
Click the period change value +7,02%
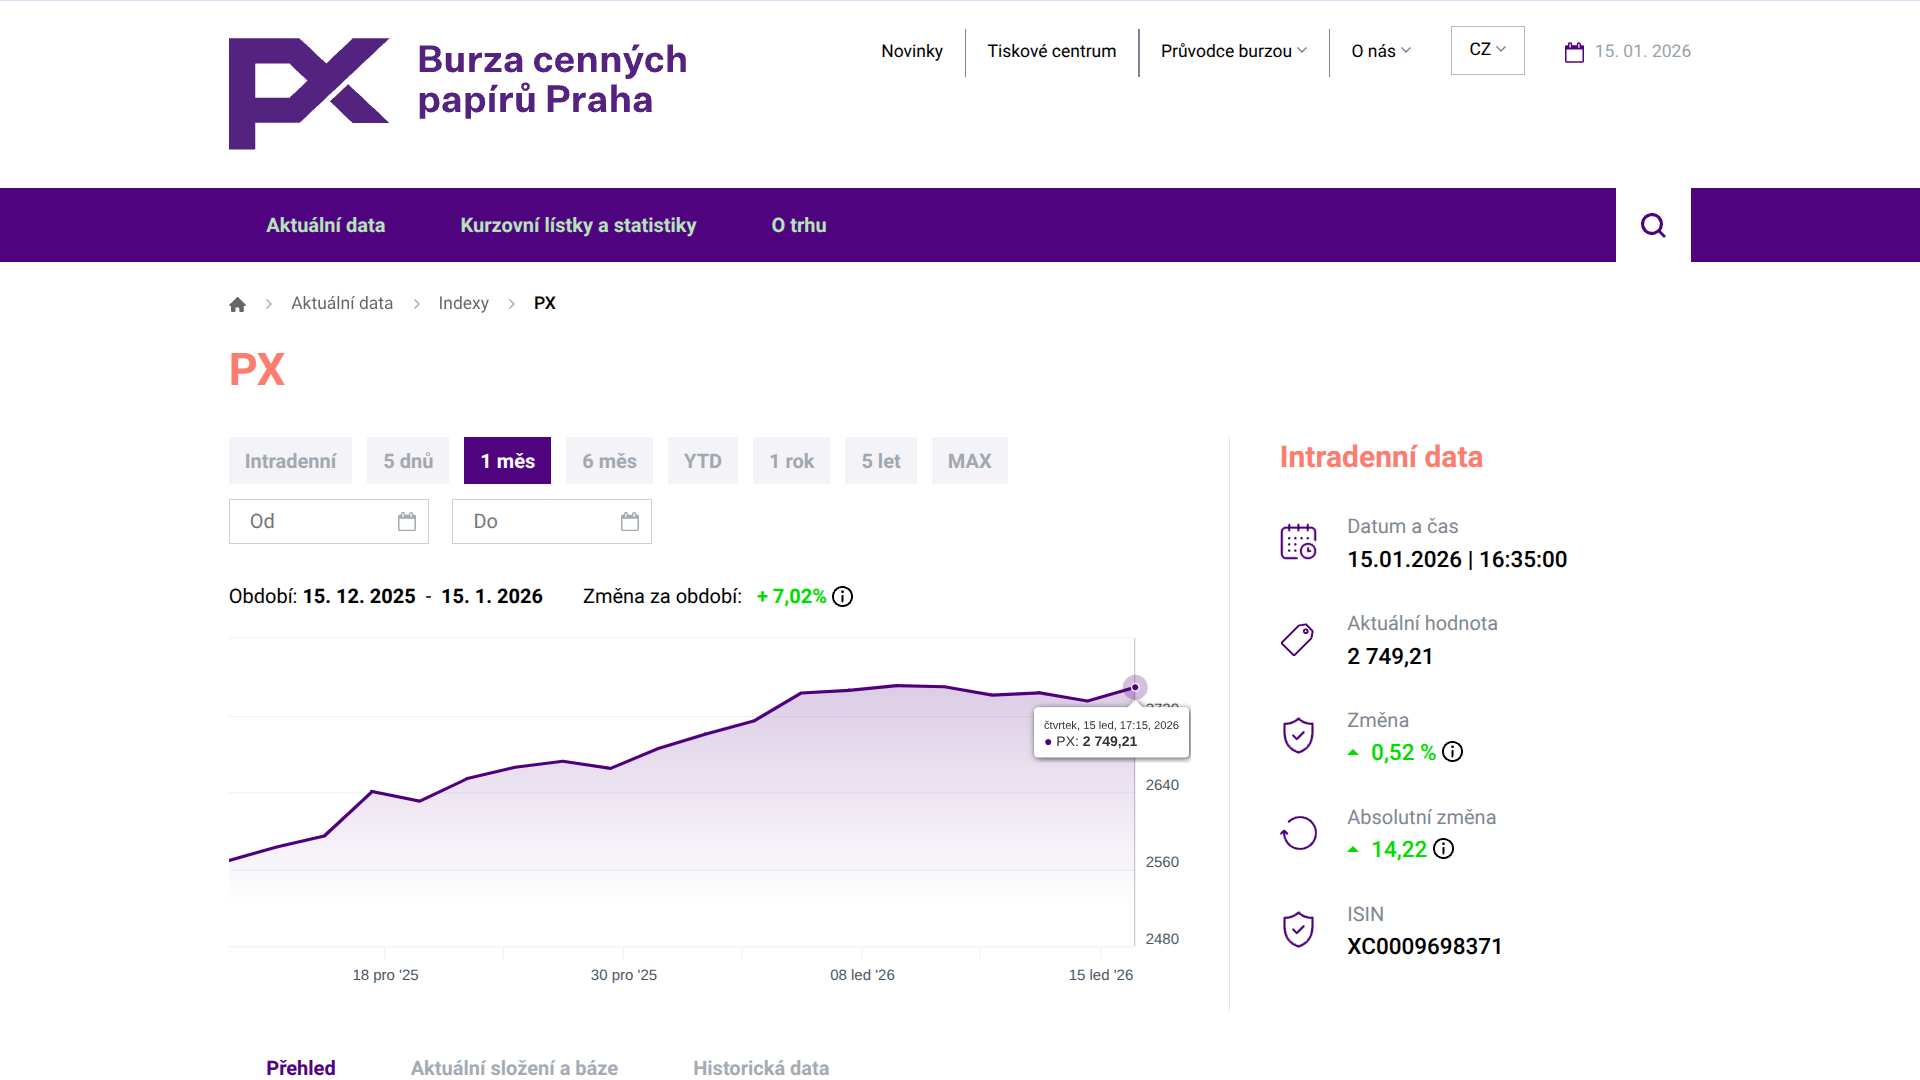(791, 596)
